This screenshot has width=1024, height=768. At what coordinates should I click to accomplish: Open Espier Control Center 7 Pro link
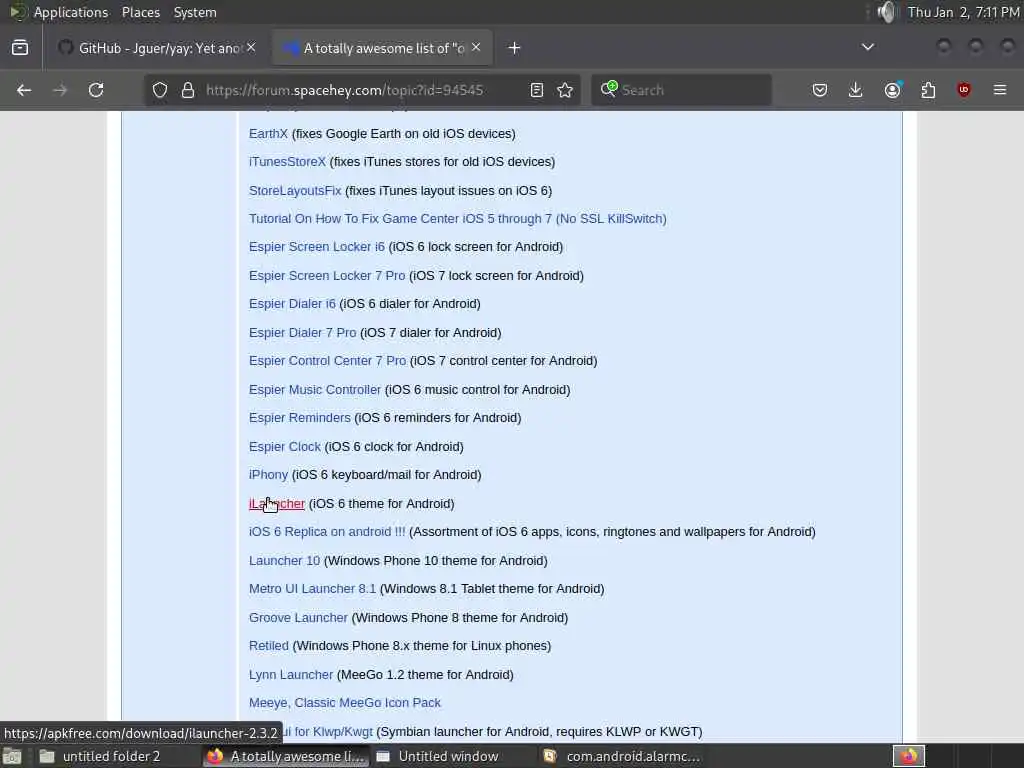tap(327, 360)
